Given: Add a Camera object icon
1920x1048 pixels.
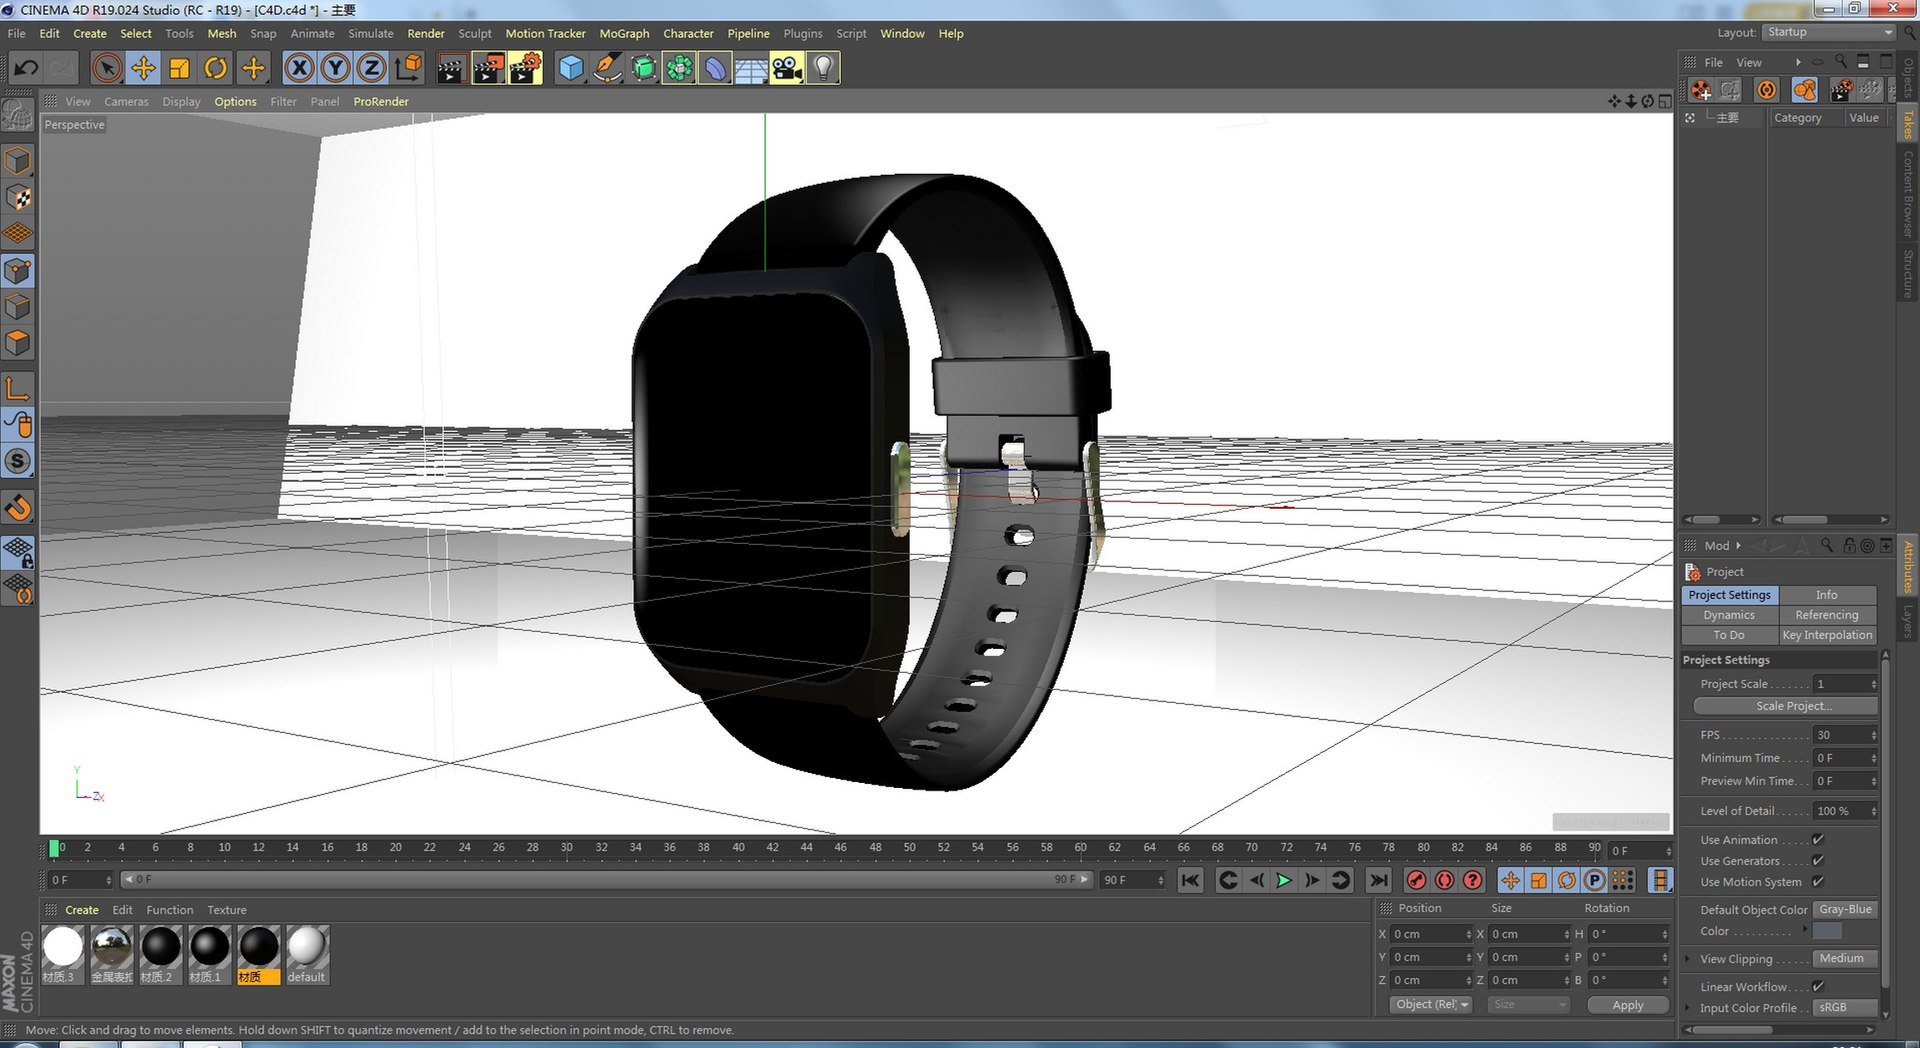Looking at the screenshot, I should point(787,68).
